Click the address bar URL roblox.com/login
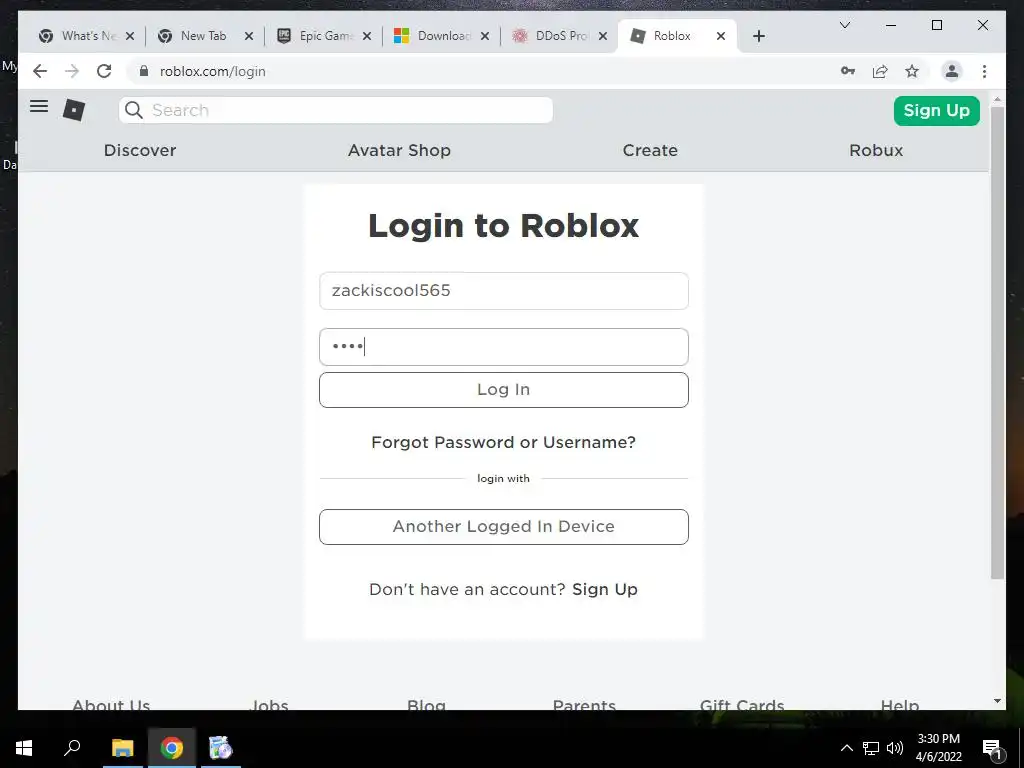Screen dimensions: 1024x768 pos(213,71)
